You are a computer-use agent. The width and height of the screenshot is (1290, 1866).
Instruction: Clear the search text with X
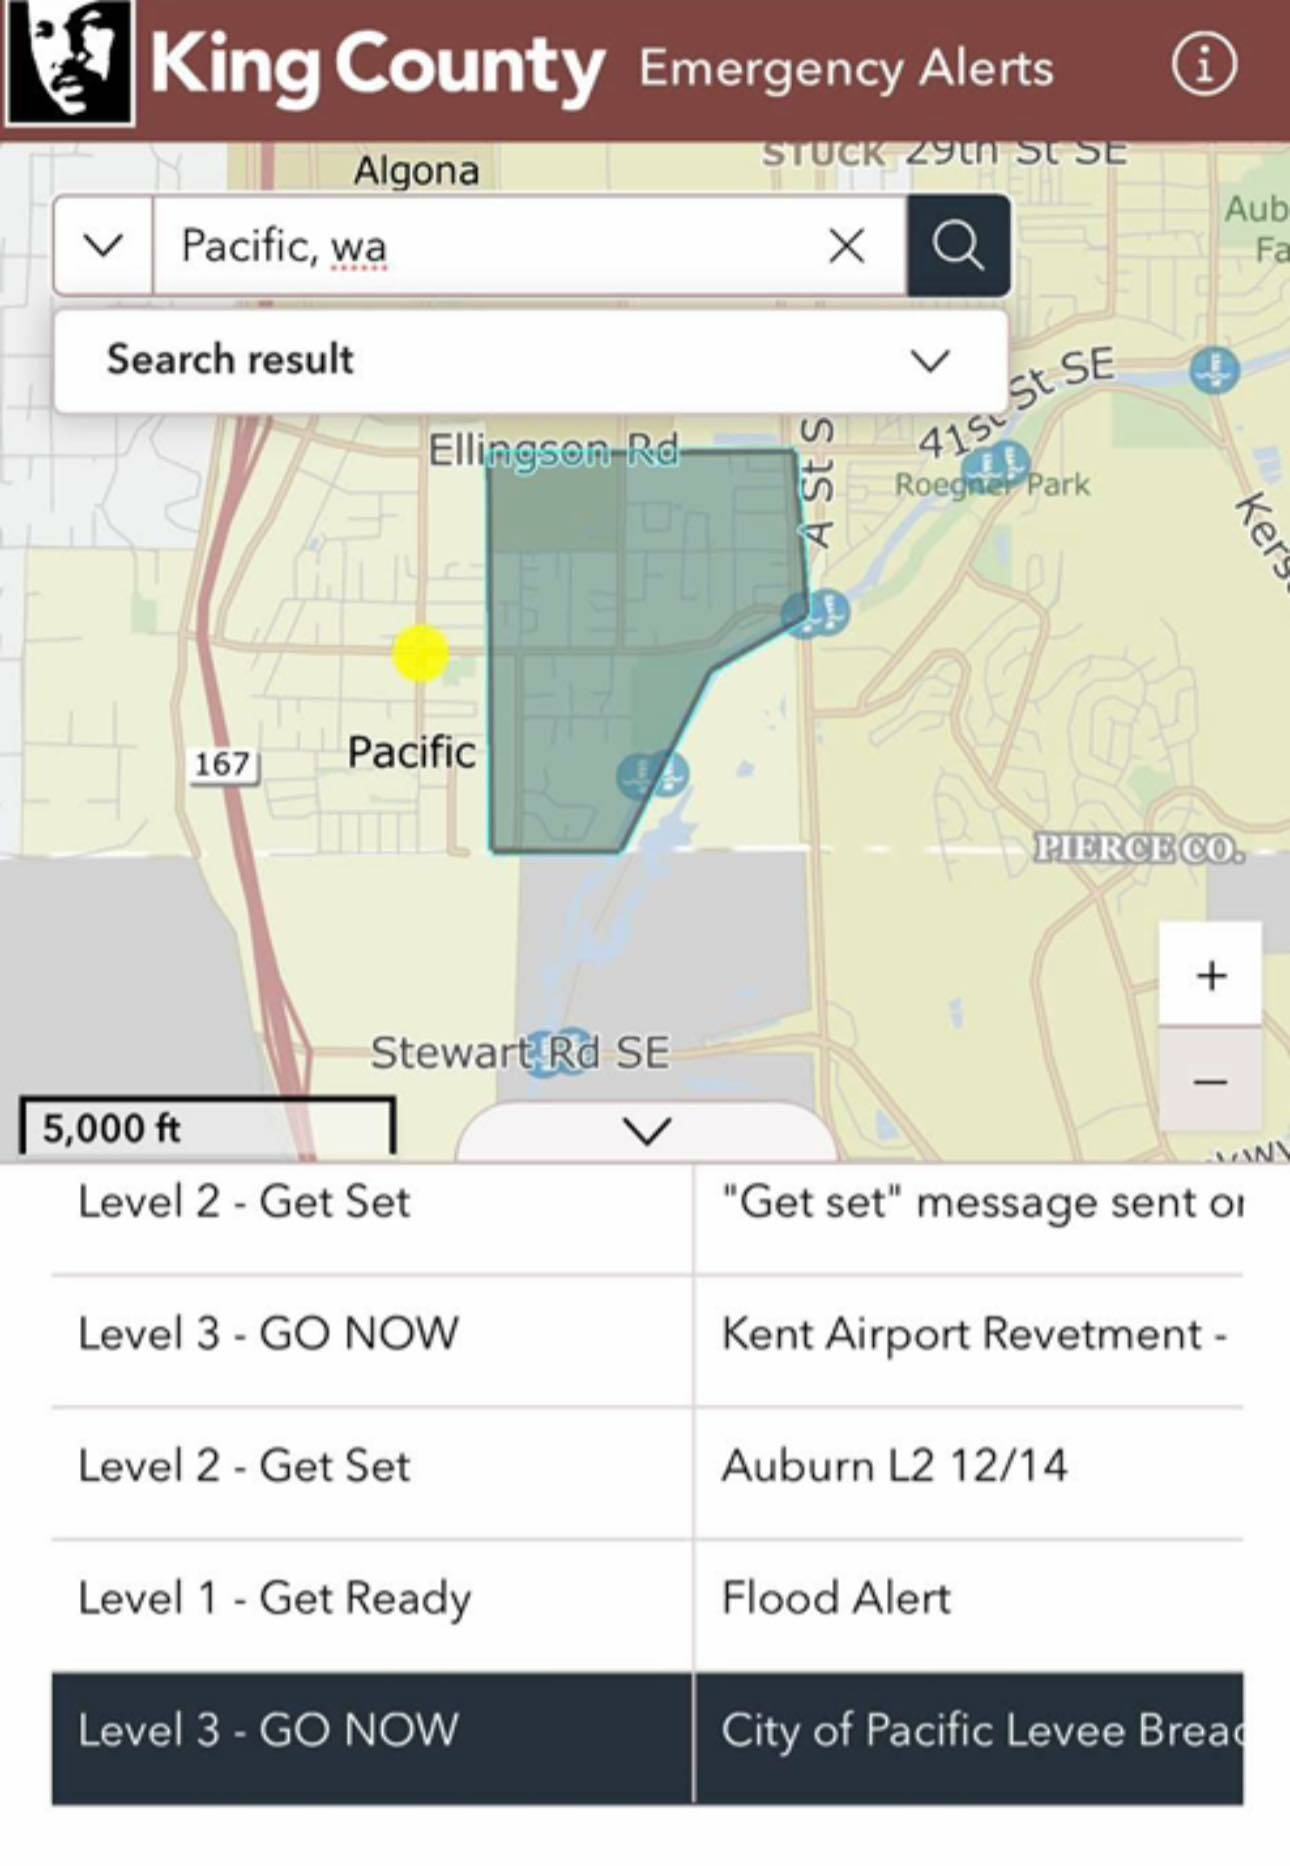point(846,246)
